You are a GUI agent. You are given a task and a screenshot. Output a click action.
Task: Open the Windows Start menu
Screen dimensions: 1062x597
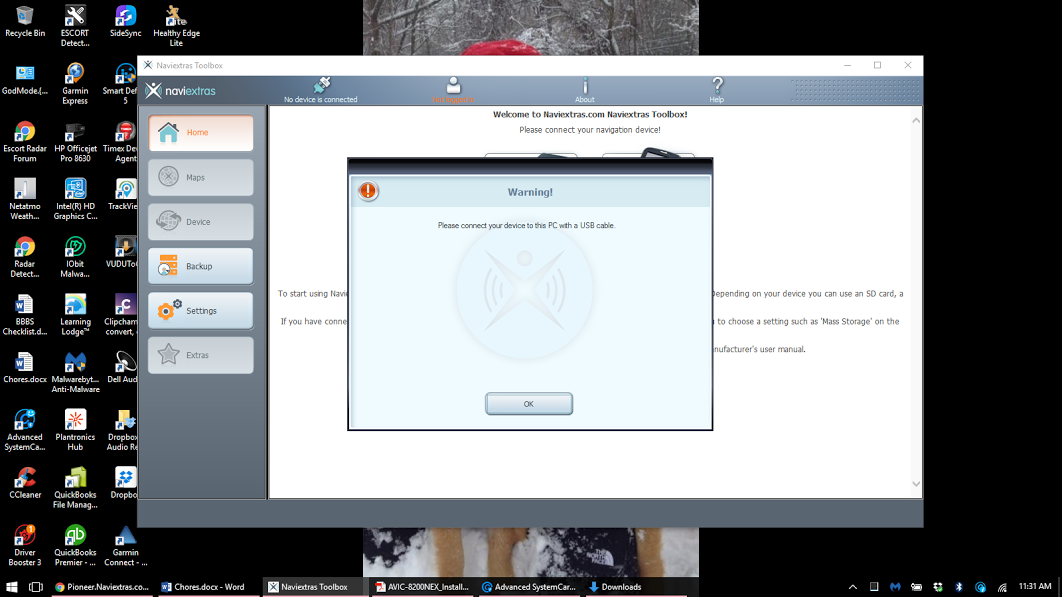coord(11,587)
